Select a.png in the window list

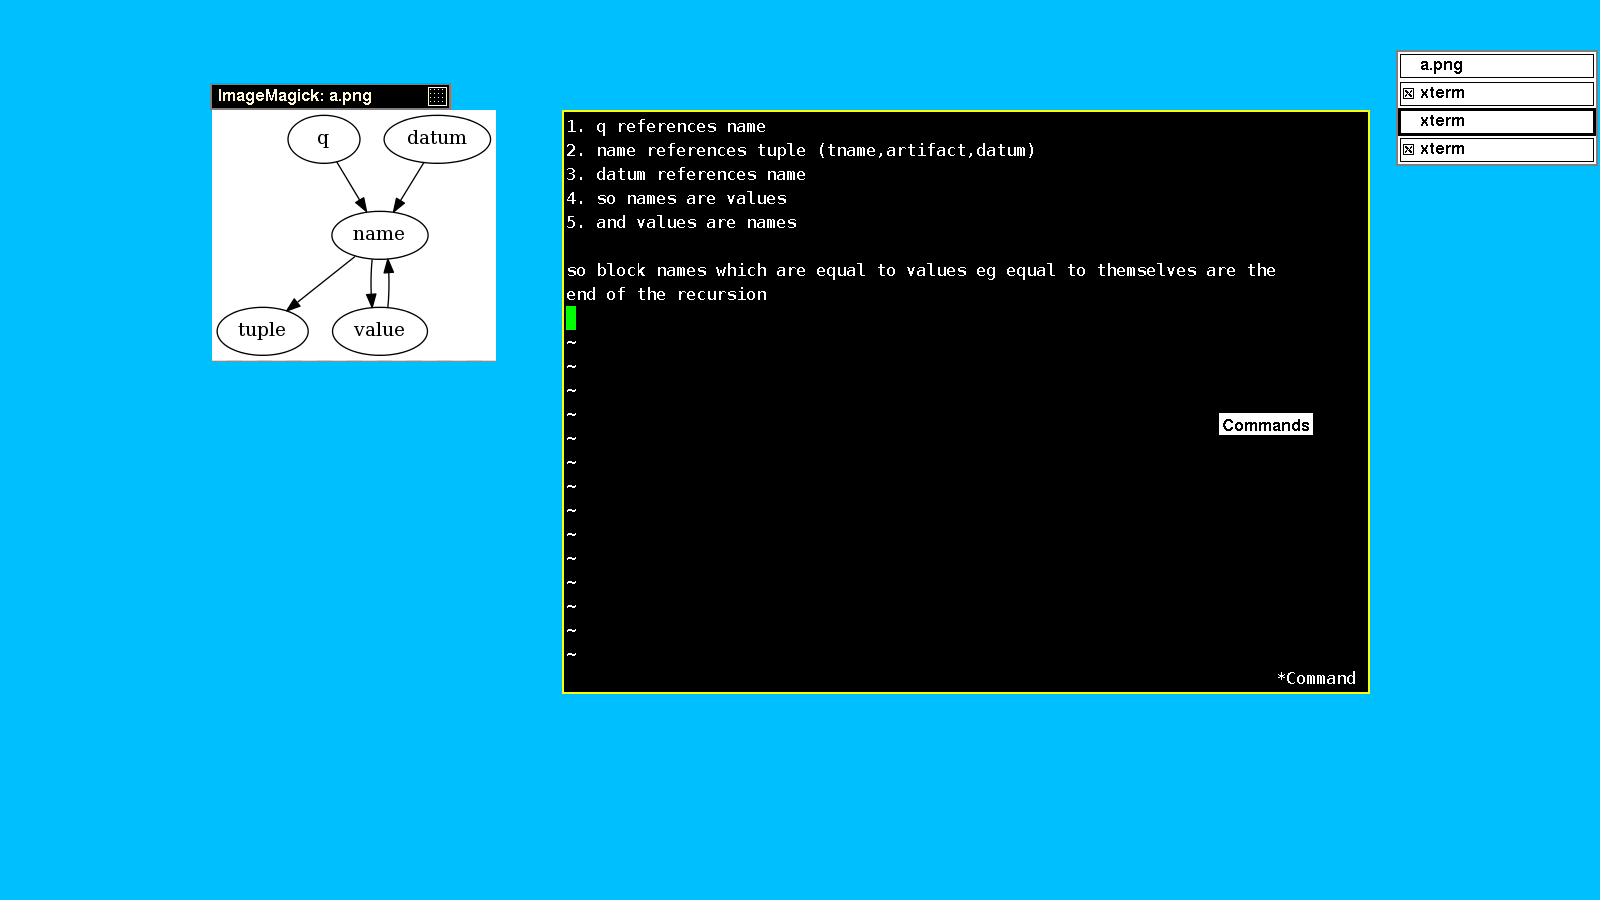[1496, 65]
